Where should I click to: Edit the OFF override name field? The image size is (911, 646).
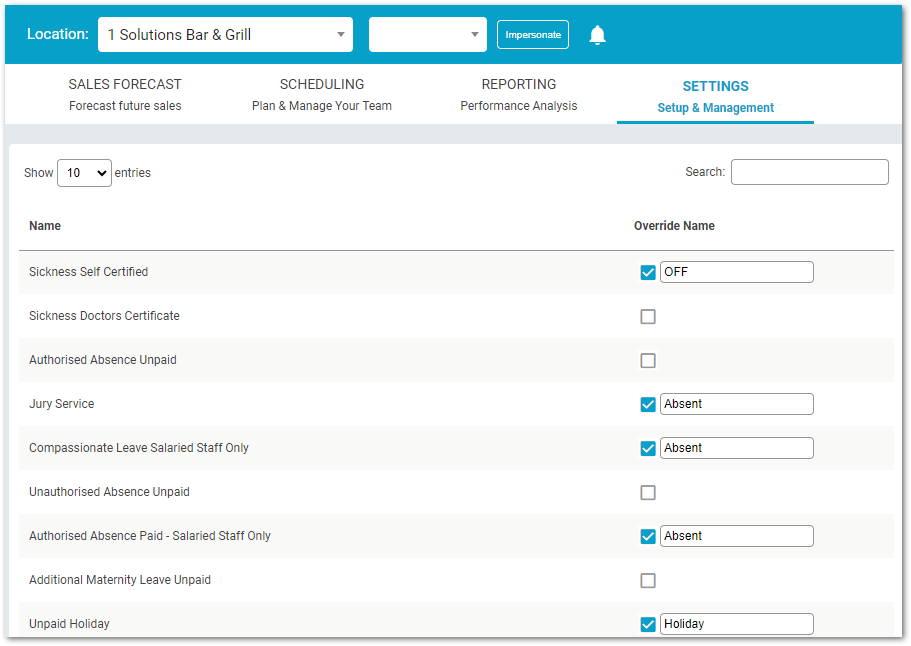click(x=737, y=272)
